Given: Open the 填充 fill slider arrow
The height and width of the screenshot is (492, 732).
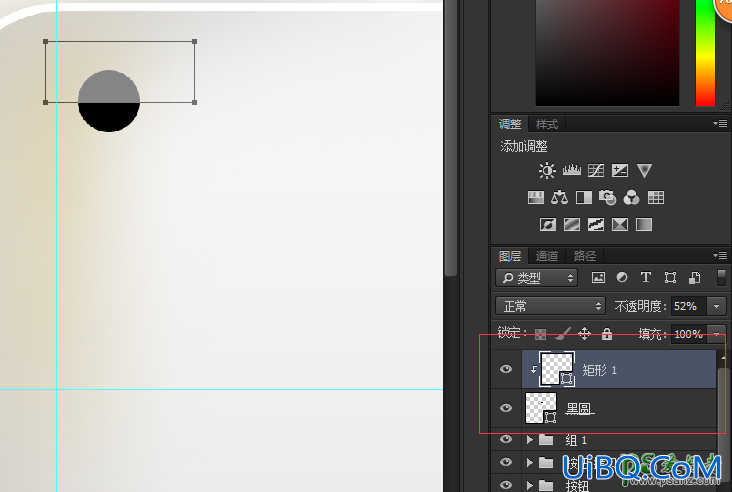Looking at the screenshot, I should tap(717, 334).
